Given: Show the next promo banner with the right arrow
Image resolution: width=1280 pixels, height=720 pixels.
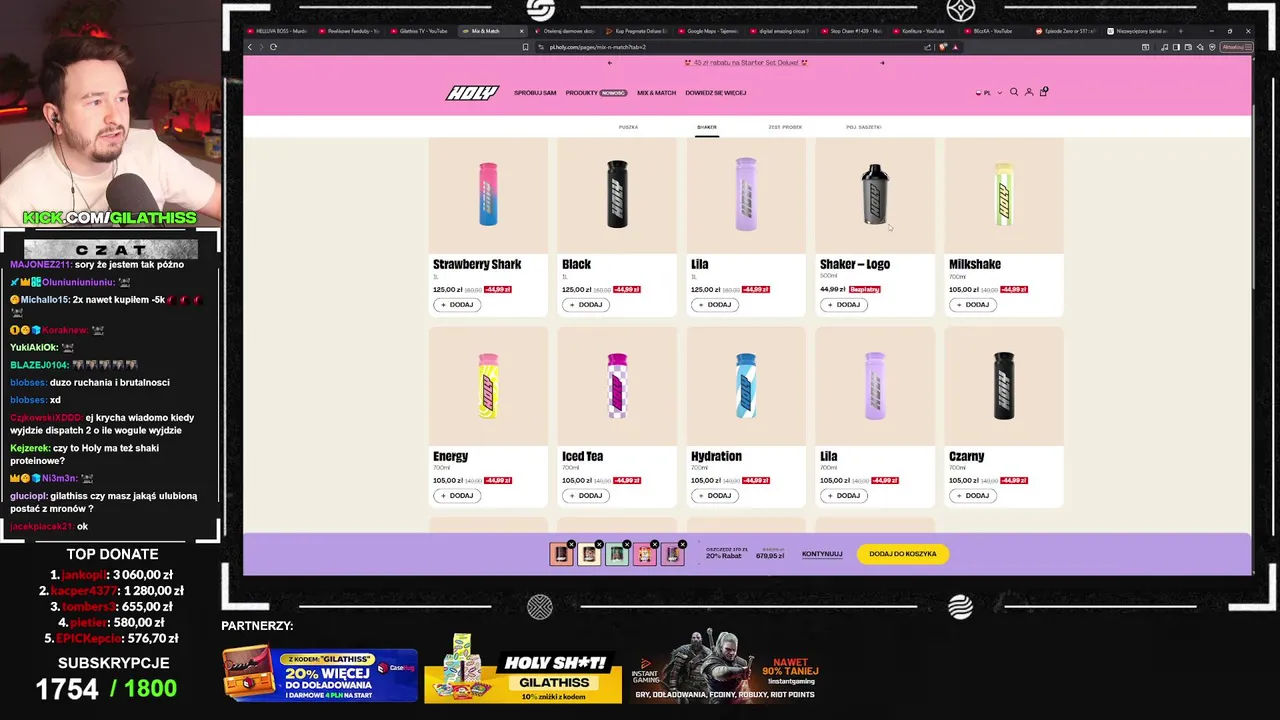Looking at the screenshot, I should coord(882,63).
